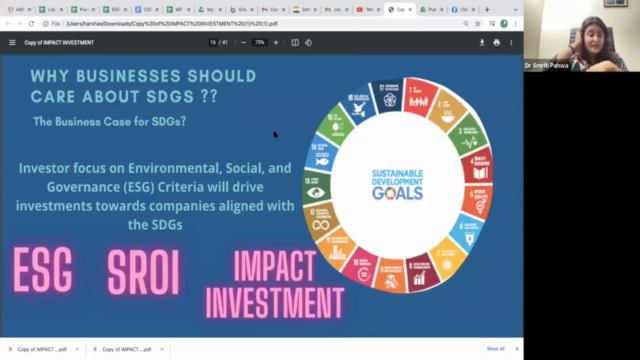Click Dr Smriti Pahwa's video thumbnail
Image resolution: width=640 pixels, height=360 pixels.
coord(582,36)
